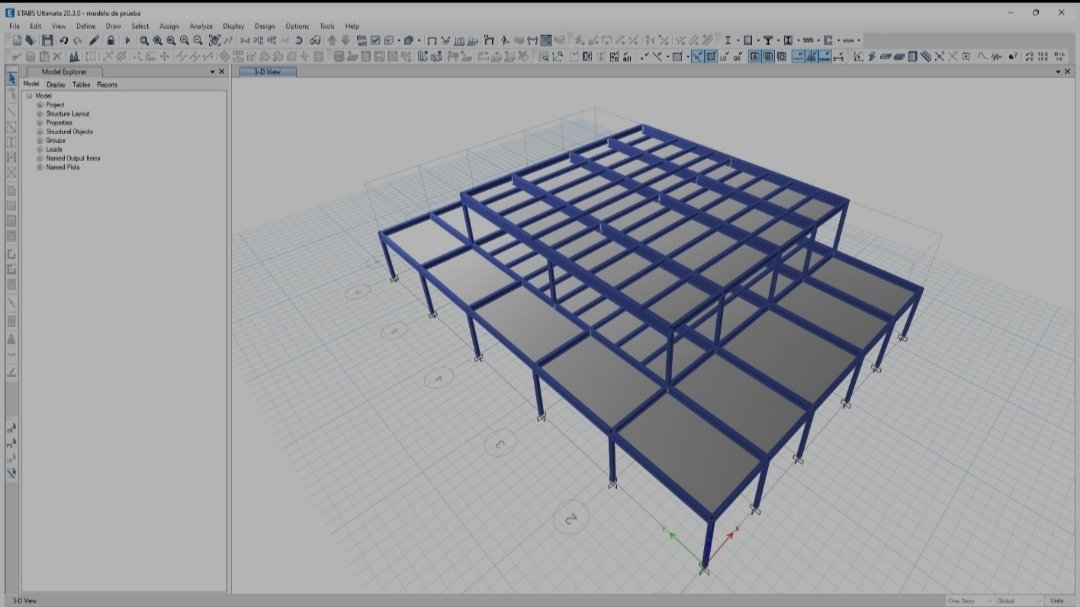The image size is (1080, 607).
Task: Click Move Down in List arrow
Action: pyautogui.click(x=346, y=41)
